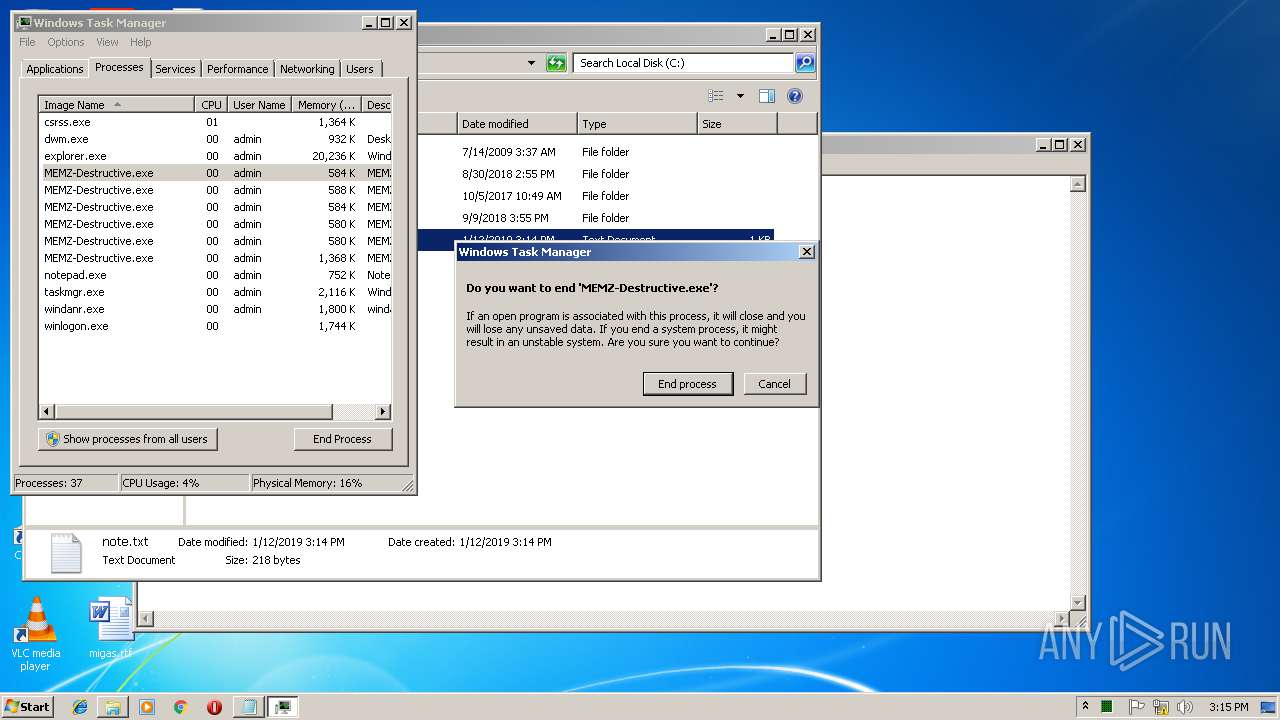Click Task Manager CPU meter tray icon
The height and width of the screenshot is (720, 1280).
click(1107, 707)
